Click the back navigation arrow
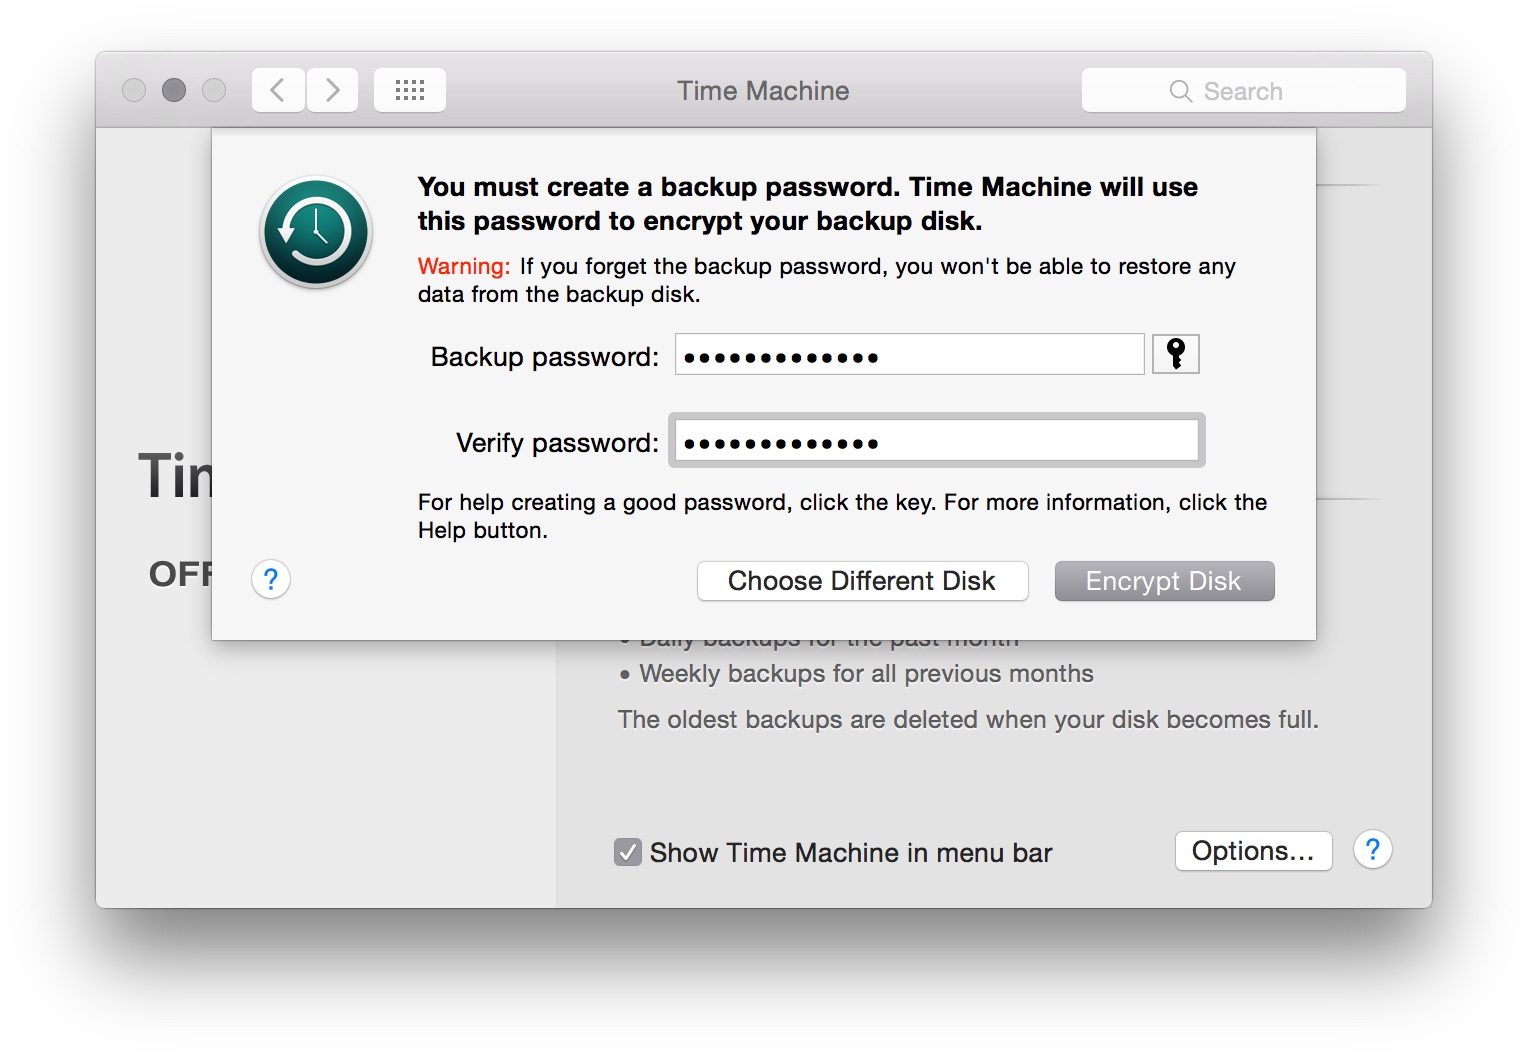Viewport: 1528px width, 1056px height. pyautogui.click(x=278, y=91)
